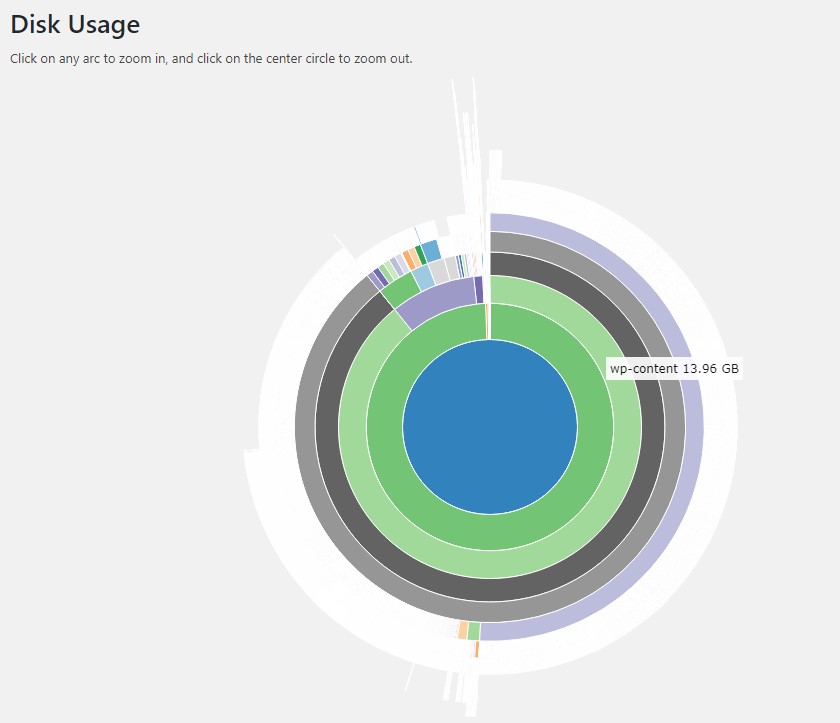Click the blue center circle to zoom out

[490, 427]
